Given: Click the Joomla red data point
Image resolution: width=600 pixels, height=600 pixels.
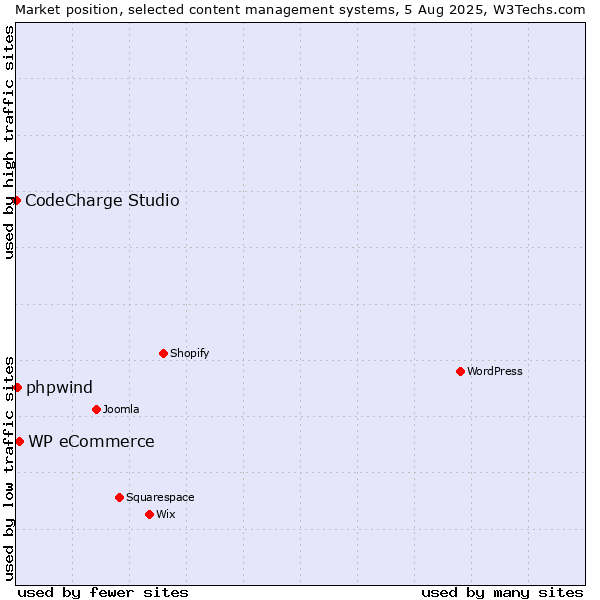Looking at the screenshot, I should [96, 409].
